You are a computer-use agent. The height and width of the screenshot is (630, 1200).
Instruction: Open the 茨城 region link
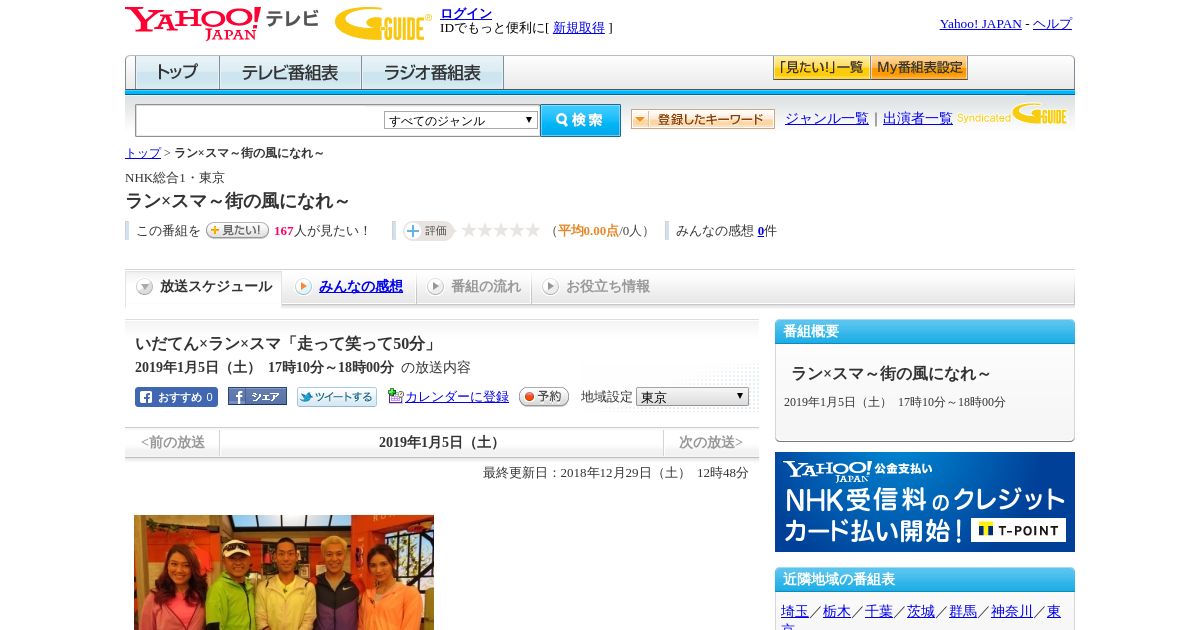point(921,611)
